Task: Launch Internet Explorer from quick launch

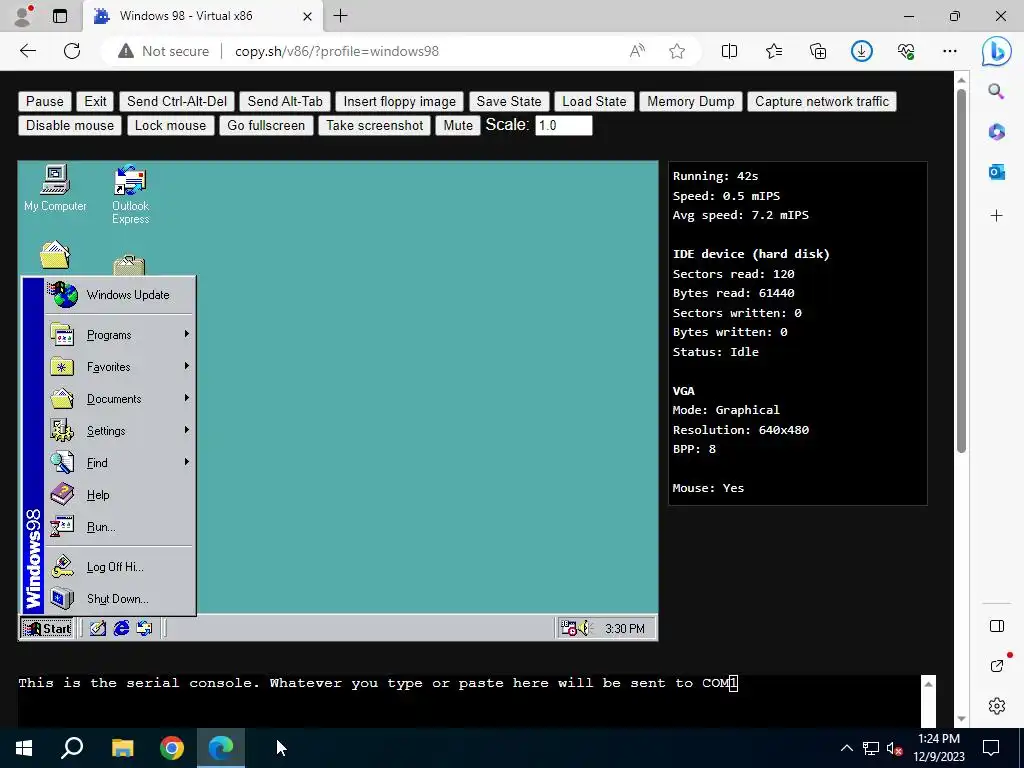Action: (121, 628)
